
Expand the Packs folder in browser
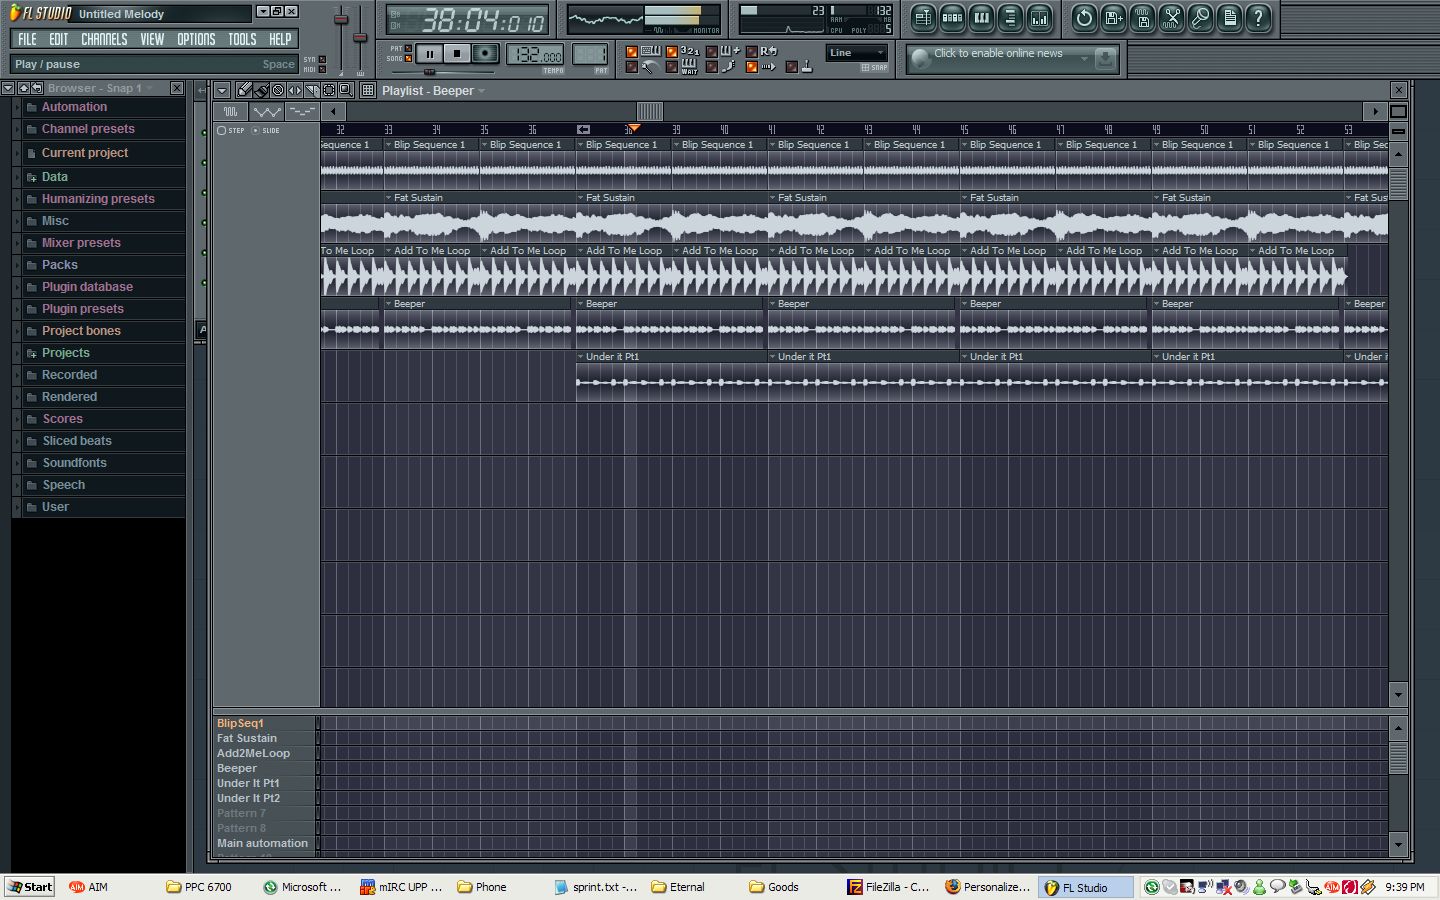coord(59,265)
